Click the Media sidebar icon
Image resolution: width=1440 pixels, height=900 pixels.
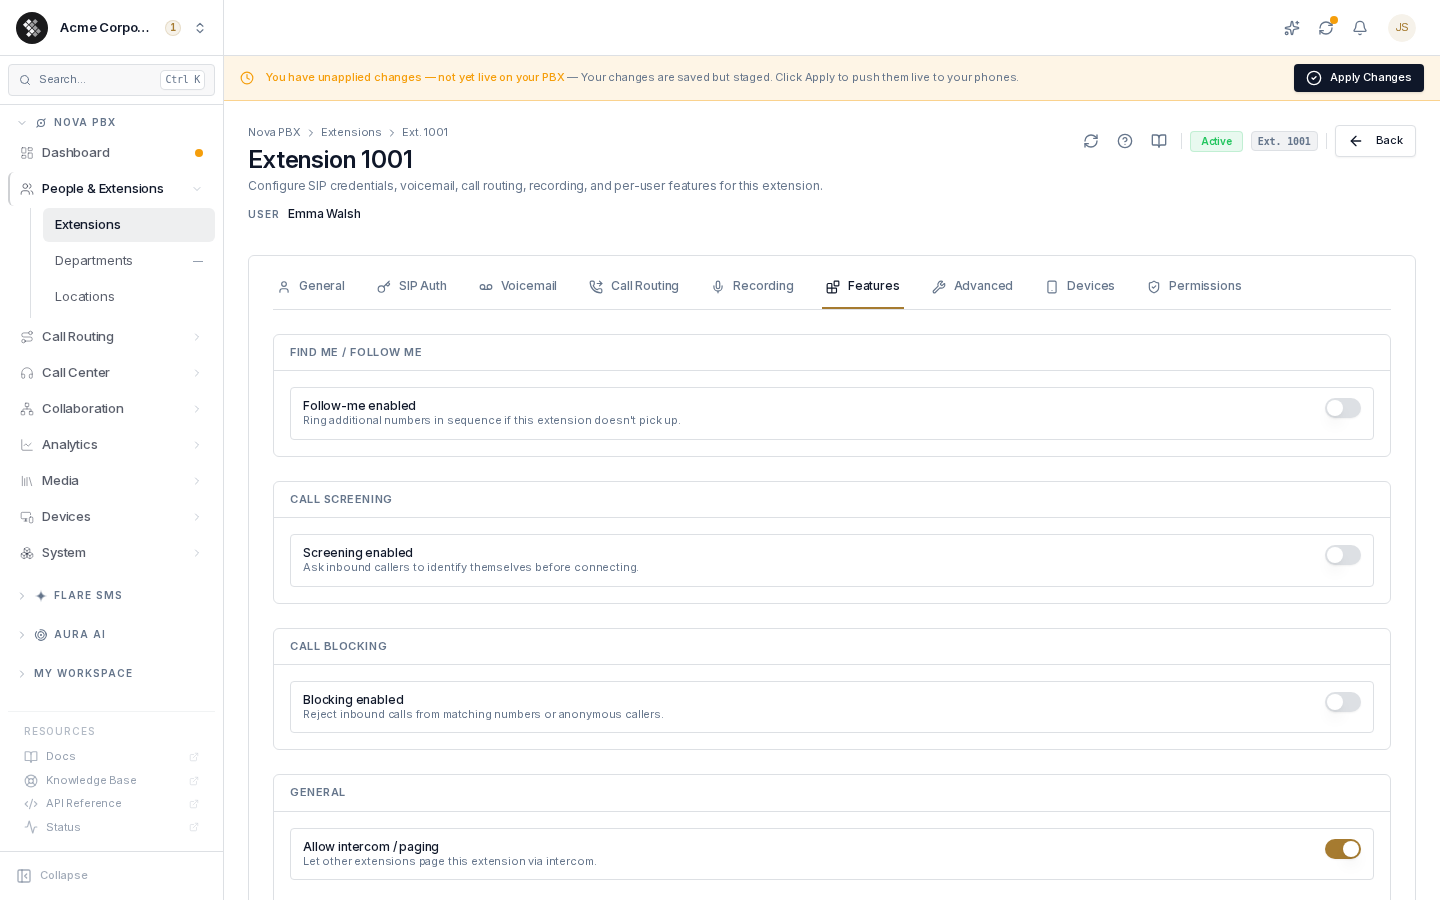(x=27, y=481)
